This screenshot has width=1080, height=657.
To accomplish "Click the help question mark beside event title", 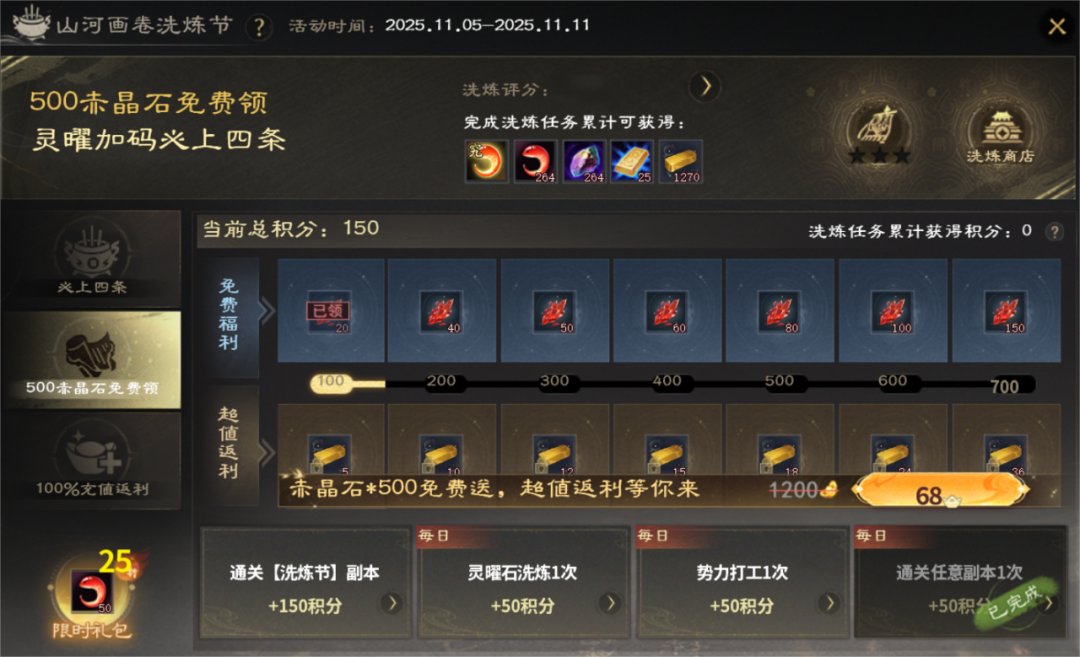I will click(259, 28).
